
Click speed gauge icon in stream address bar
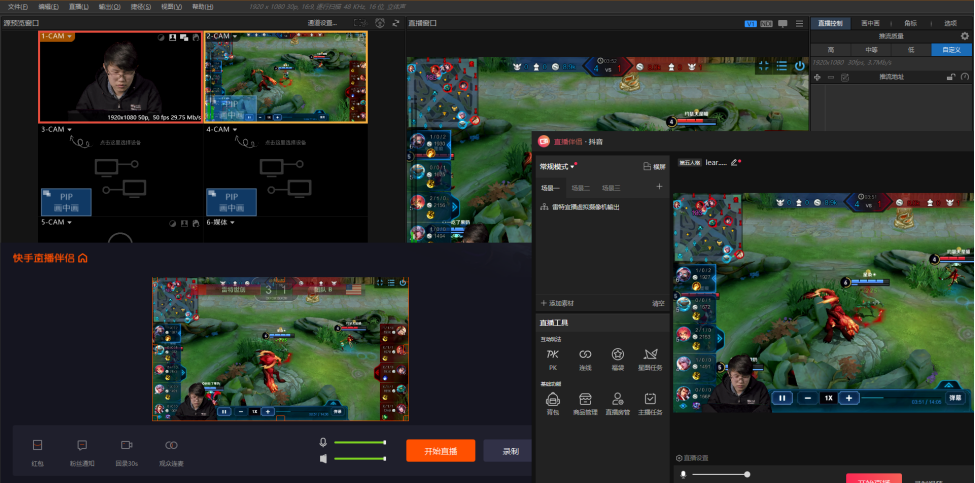964,77
